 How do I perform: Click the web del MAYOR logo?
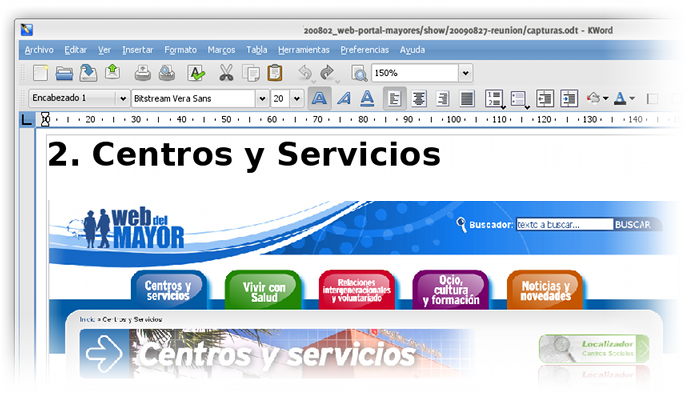pyautogui.click(x=126, y=228)
